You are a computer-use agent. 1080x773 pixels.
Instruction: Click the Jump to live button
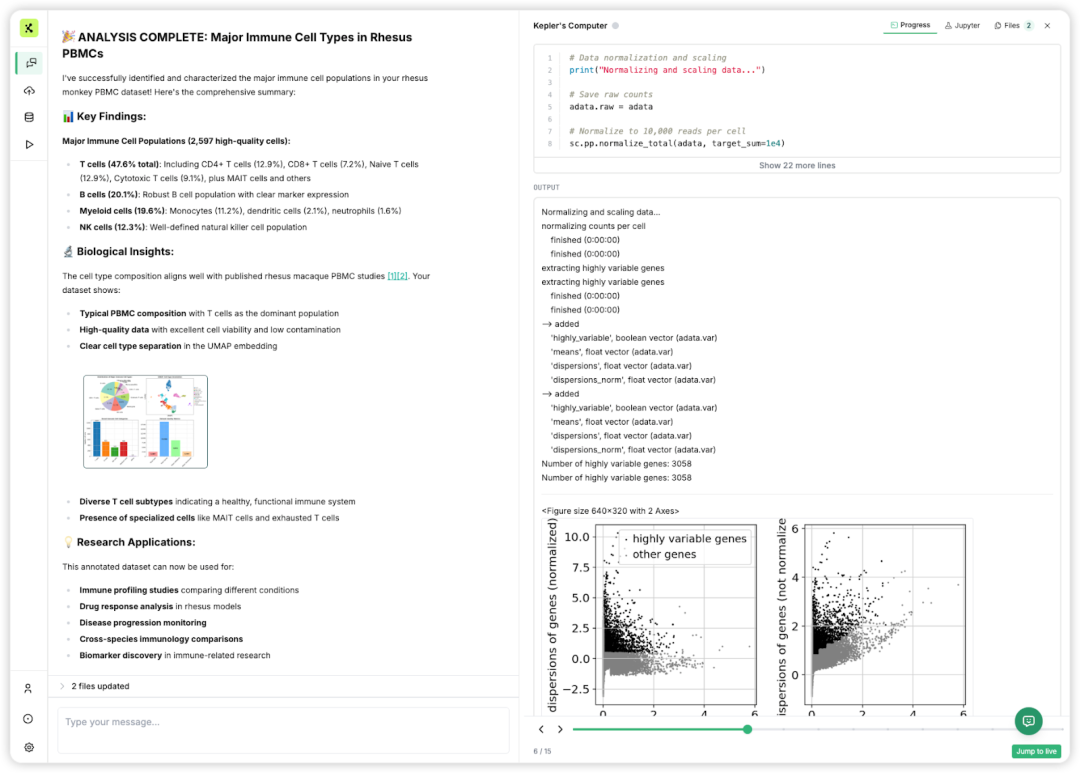tap(1036, 751)
